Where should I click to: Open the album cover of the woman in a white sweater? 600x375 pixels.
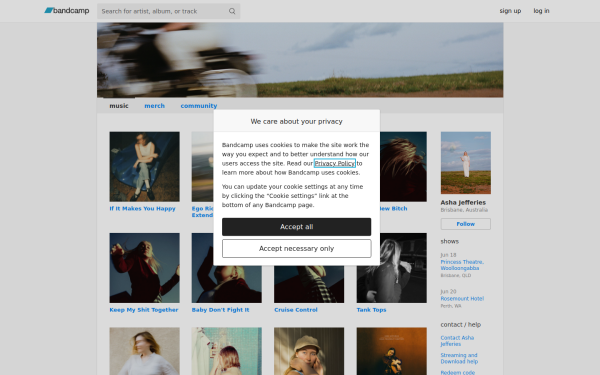pos(144,351)
